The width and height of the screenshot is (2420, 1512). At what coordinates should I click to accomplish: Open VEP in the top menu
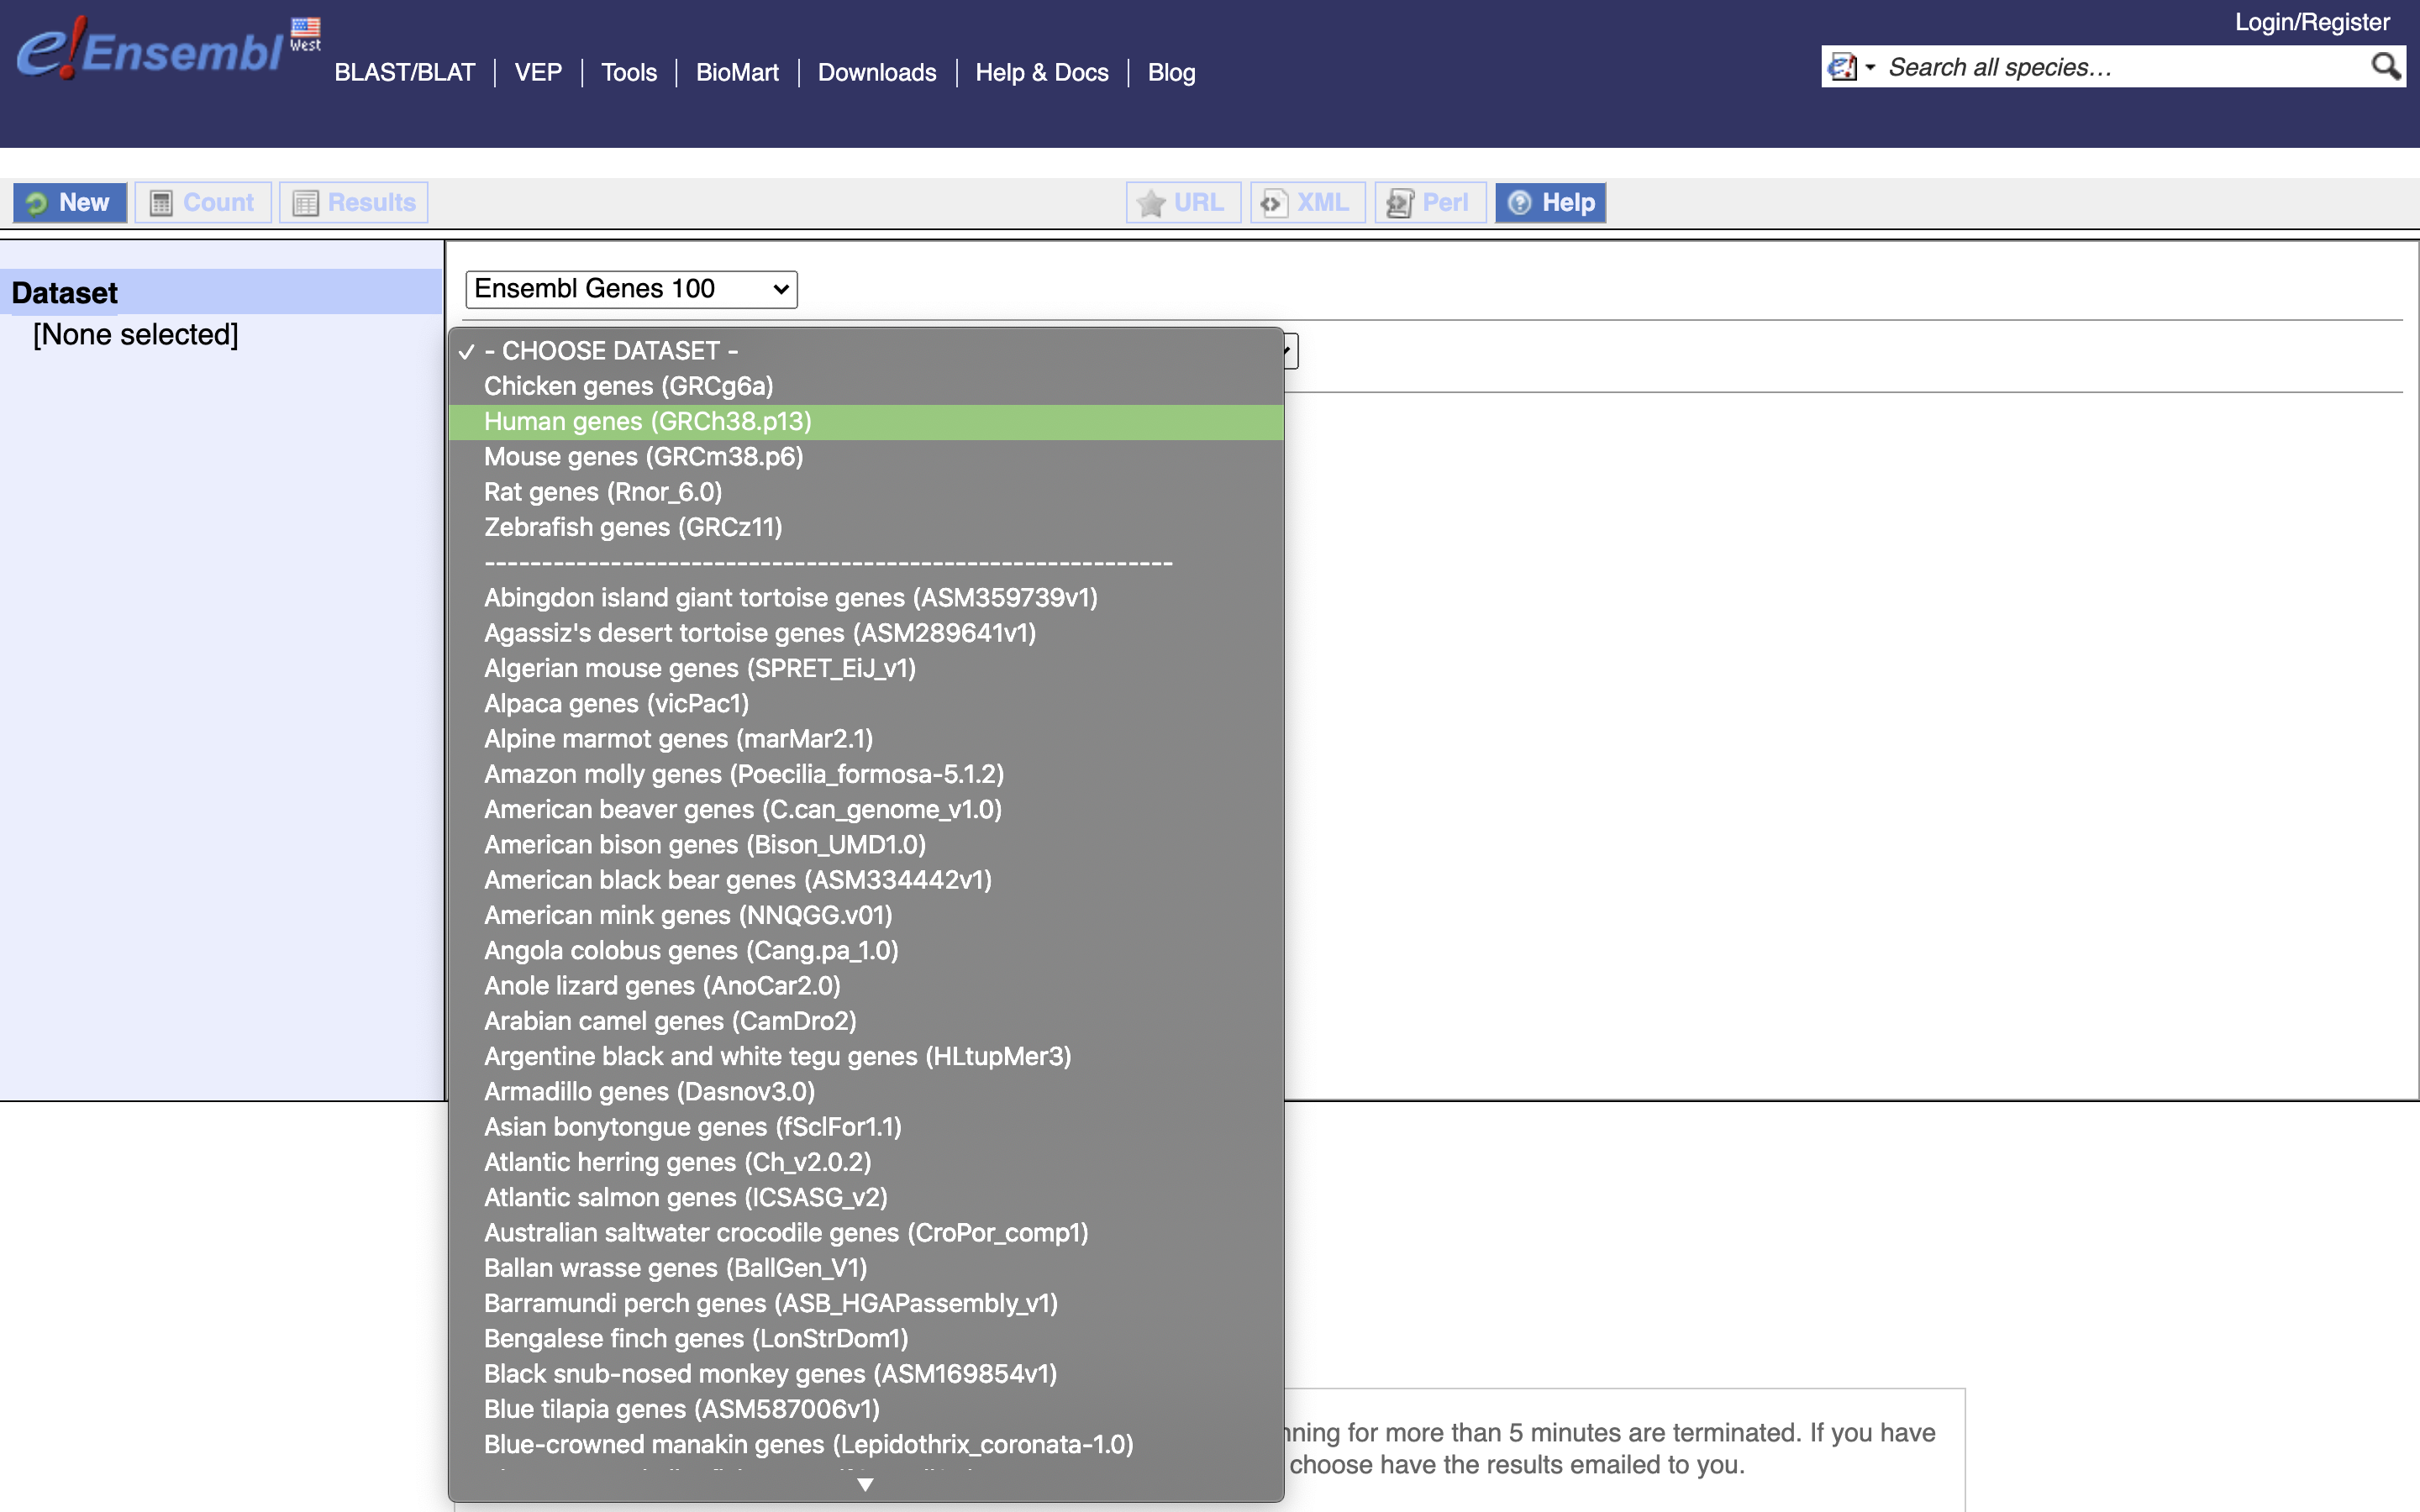pyautogui.click(x=538, y=72)
